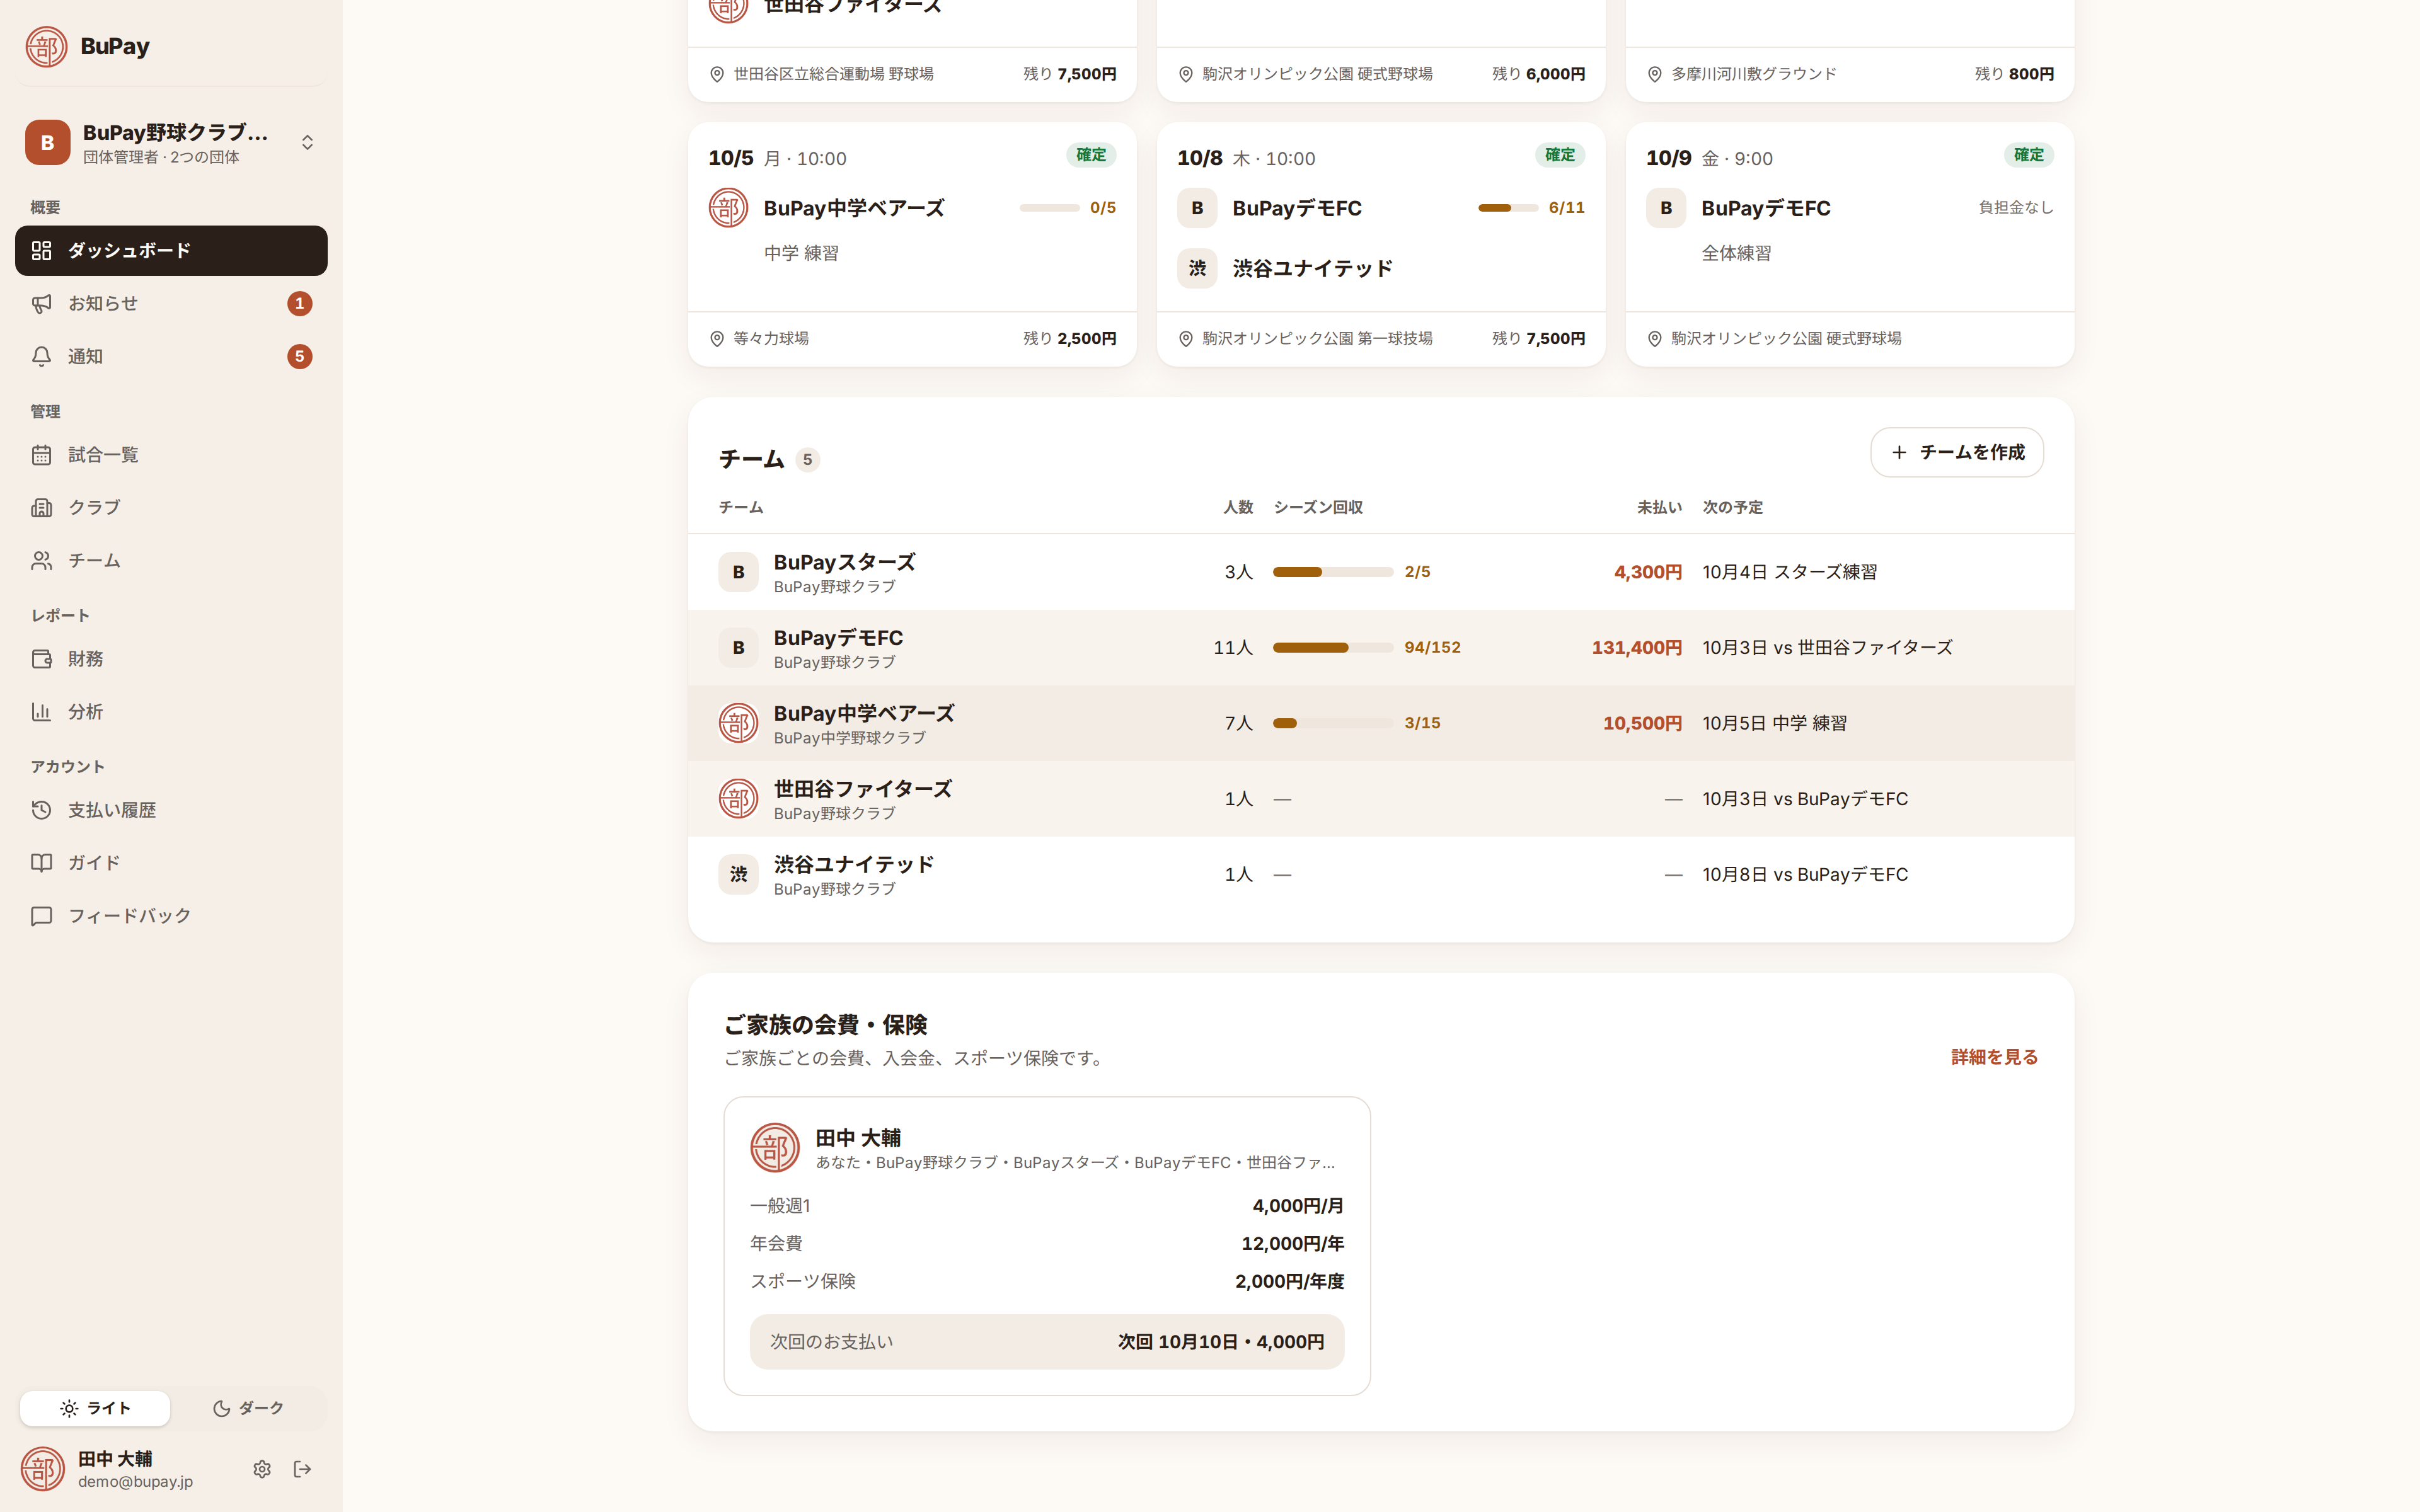The image size is (2420, 1512).
Task: Click the フィードバック speech bubble icon
Action: [41, 915]
